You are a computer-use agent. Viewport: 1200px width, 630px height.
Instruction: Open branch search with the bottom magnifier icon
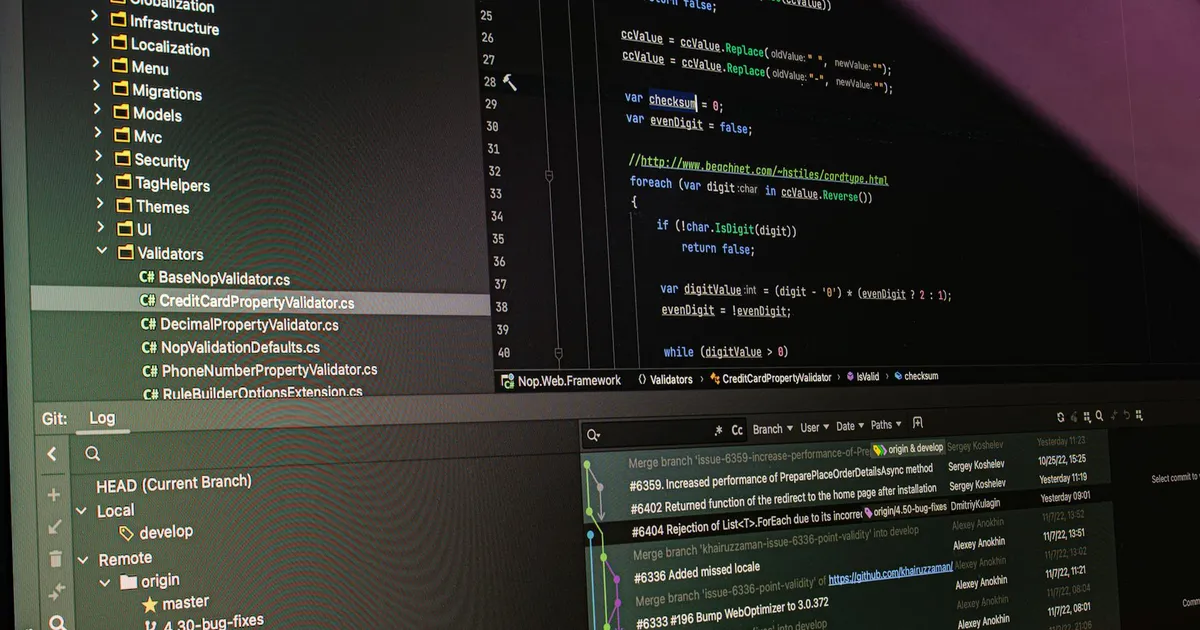click(56, 622)
